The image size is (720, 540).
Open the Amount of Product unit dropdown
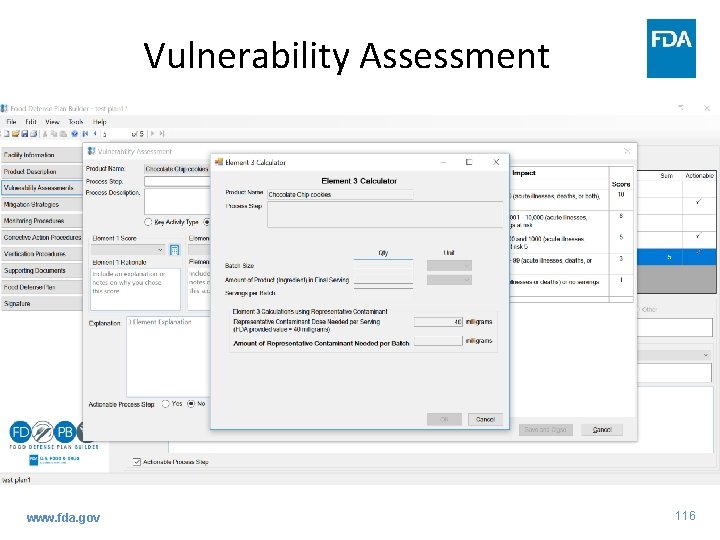(449, 280)
